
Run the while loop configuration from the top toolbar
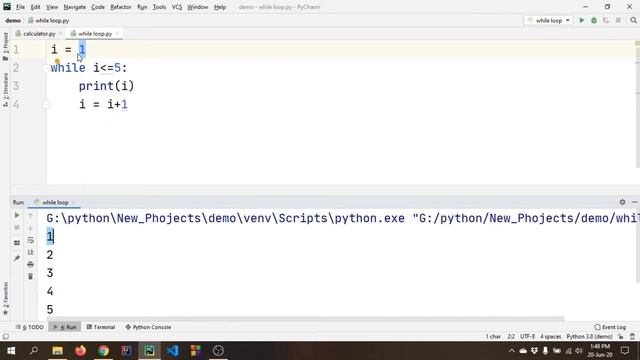pos(582,20)
